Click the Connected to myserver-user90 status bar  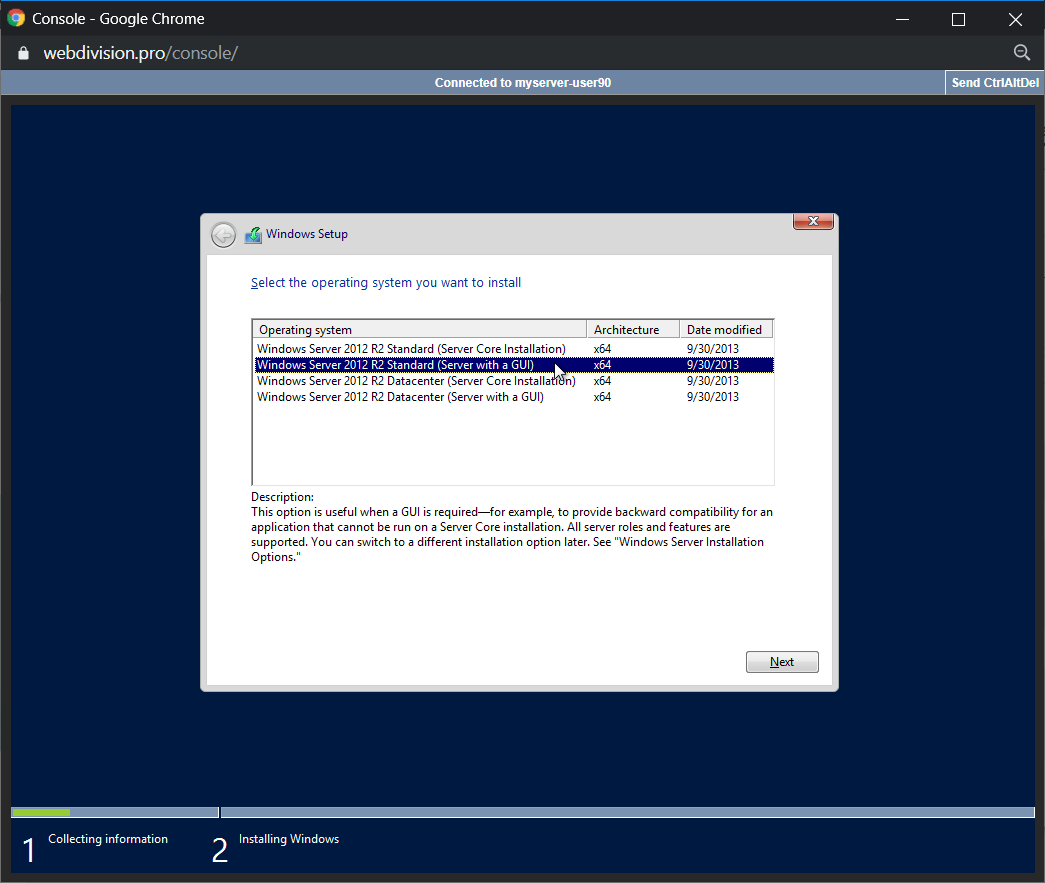point(522,83)
